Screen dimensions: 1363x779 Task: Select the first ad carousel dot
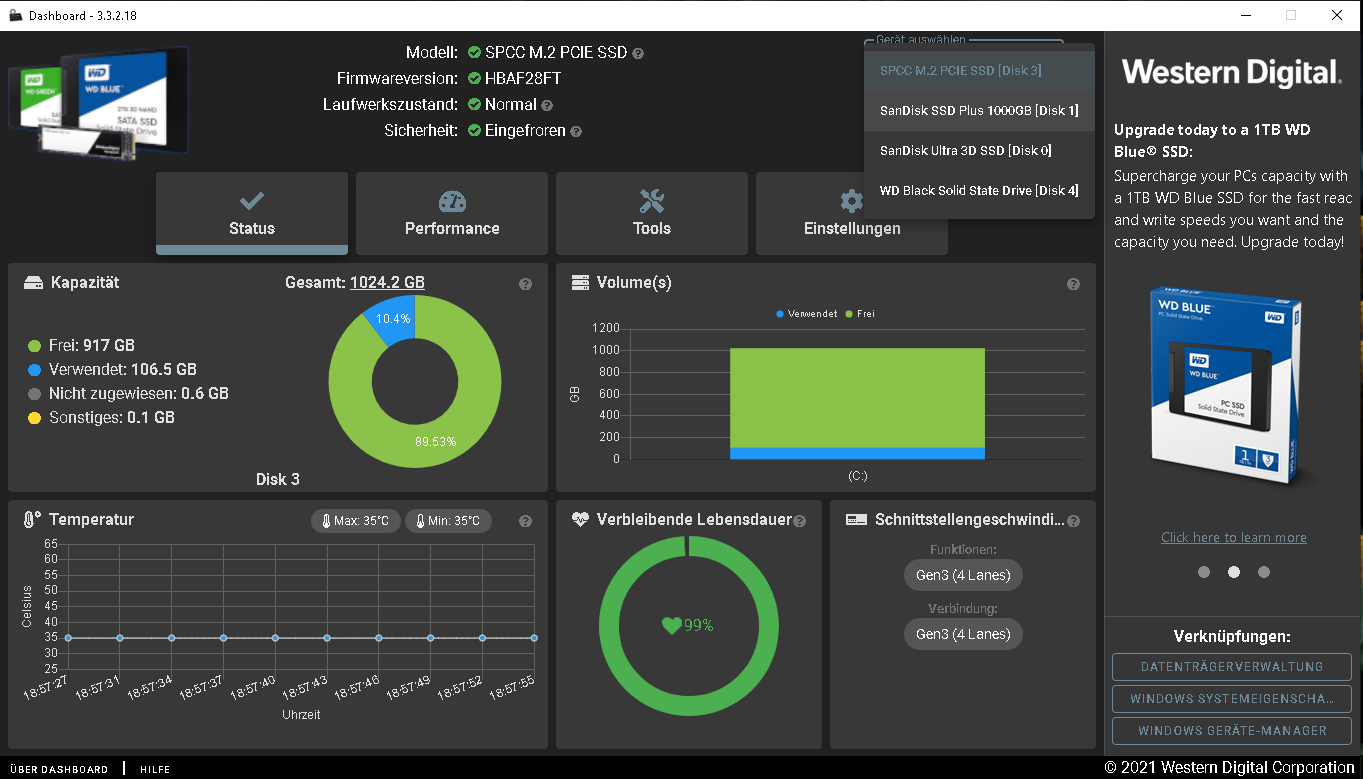click(1204, 572)
